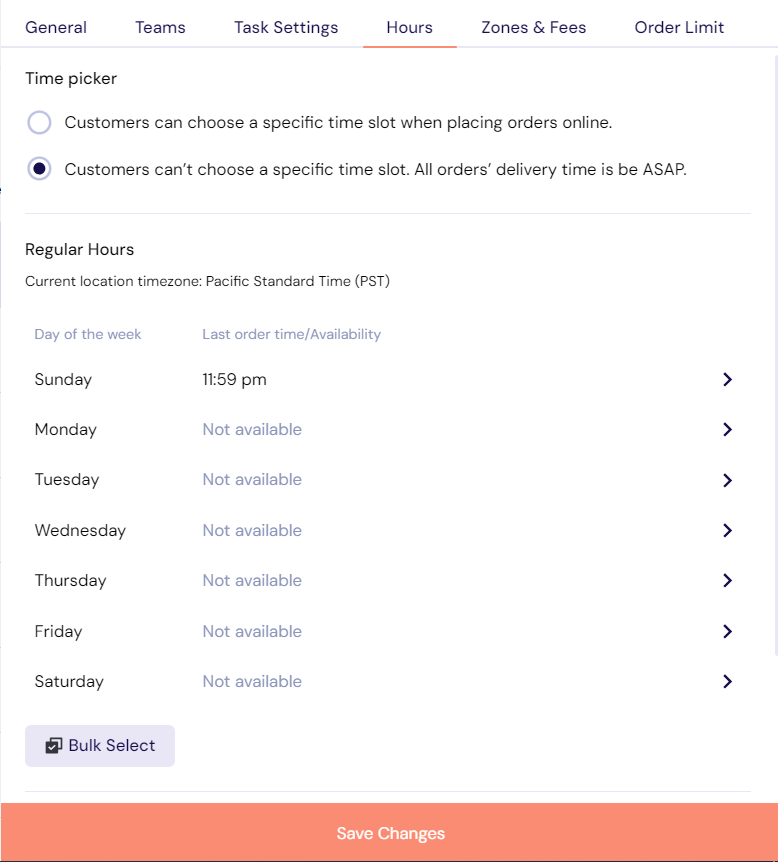Select the specific time slot radio option
This screenshot has height=862, width=778.
(x=39, y=122)
